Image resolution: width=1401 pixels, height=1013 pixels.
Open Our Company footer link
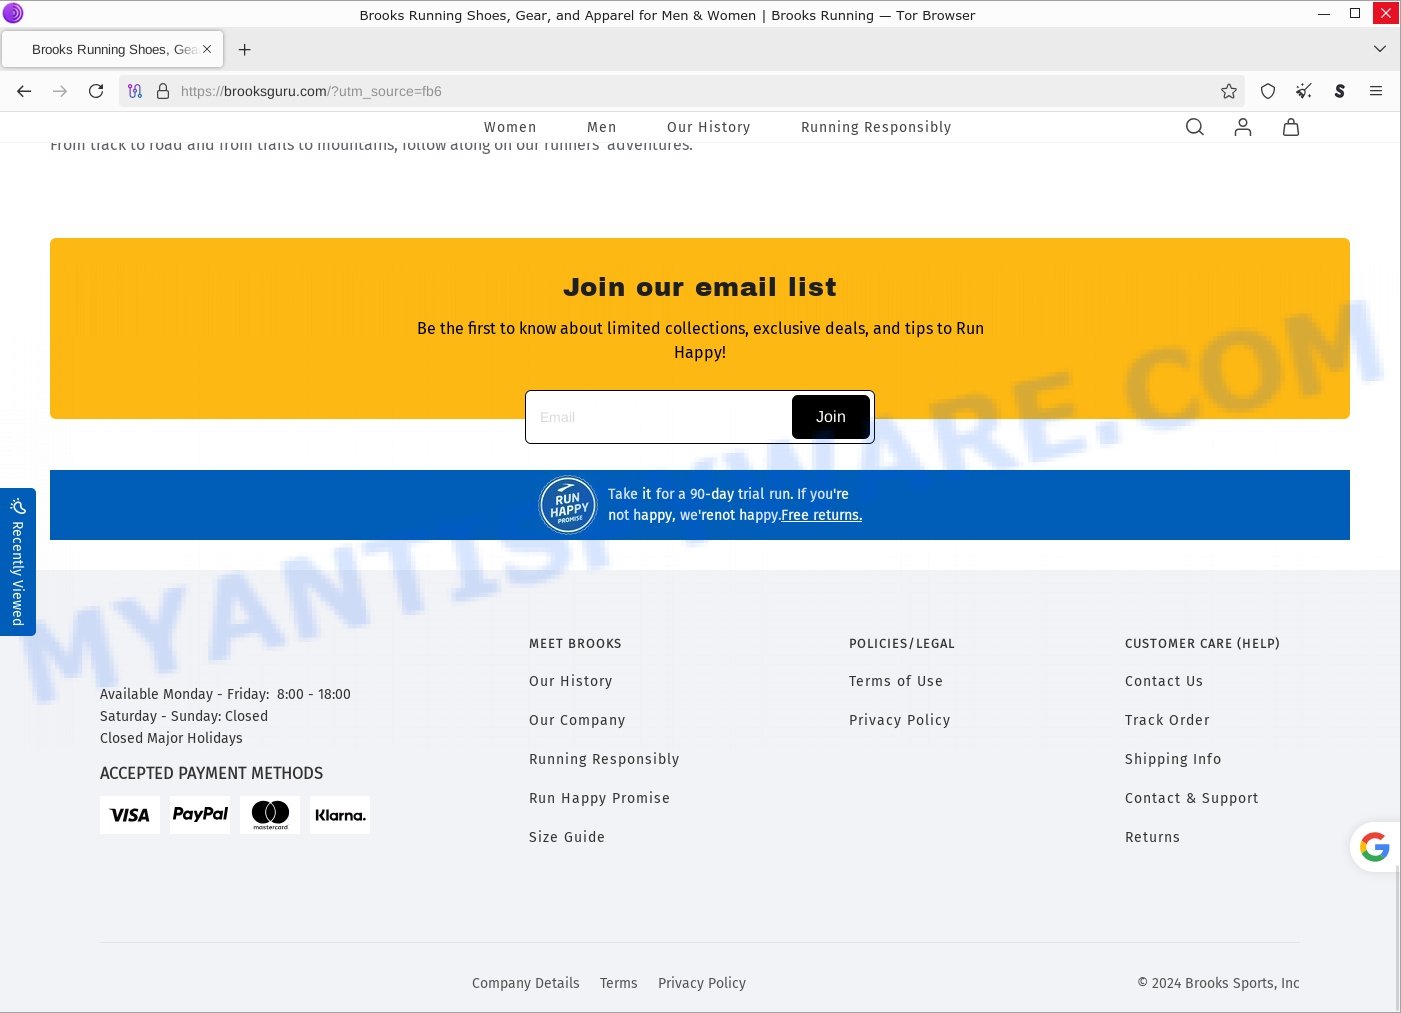click(x=577, y=720)
